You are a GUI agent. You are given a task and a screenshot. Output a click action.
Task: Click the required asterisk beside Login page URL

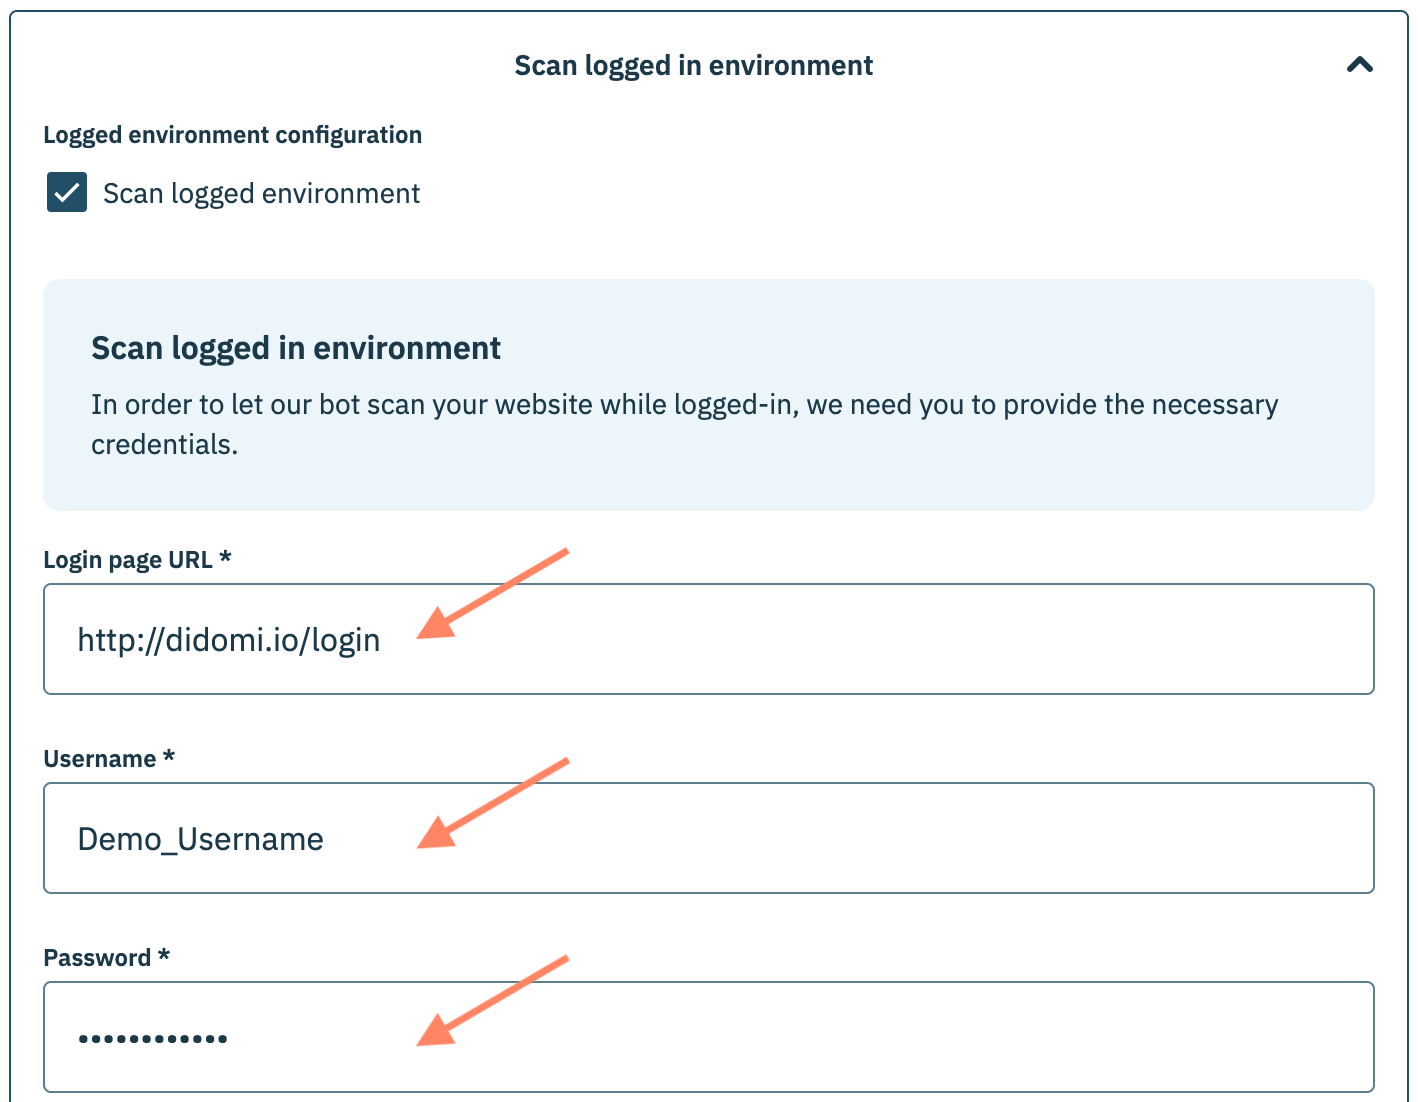pos(225,558)
